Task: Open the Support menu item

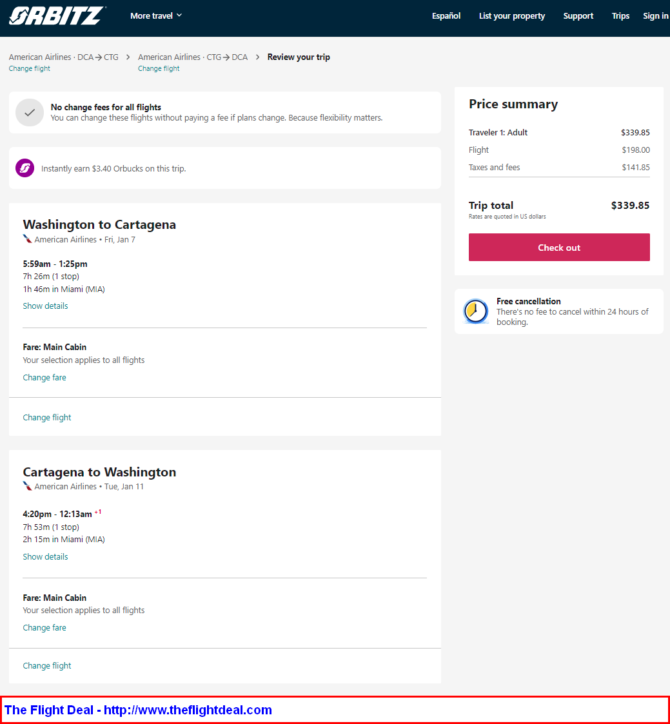Action: [578, 16]
